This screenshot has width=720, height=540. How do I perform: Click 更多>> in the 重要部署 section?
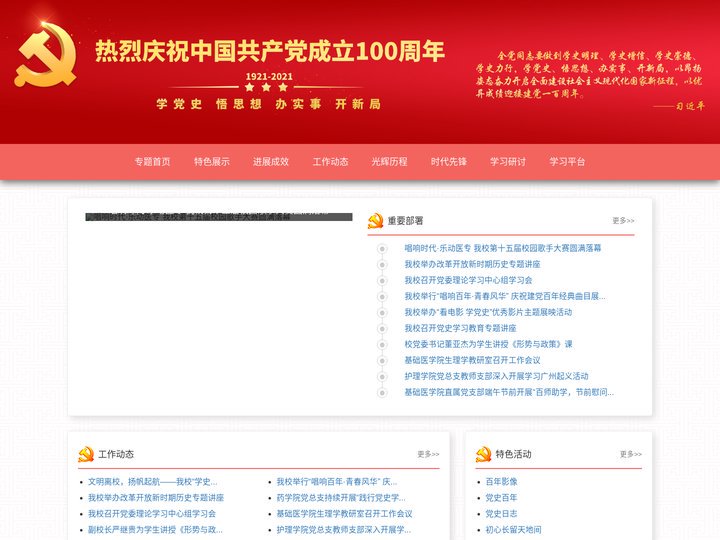[x=623, y=221]
